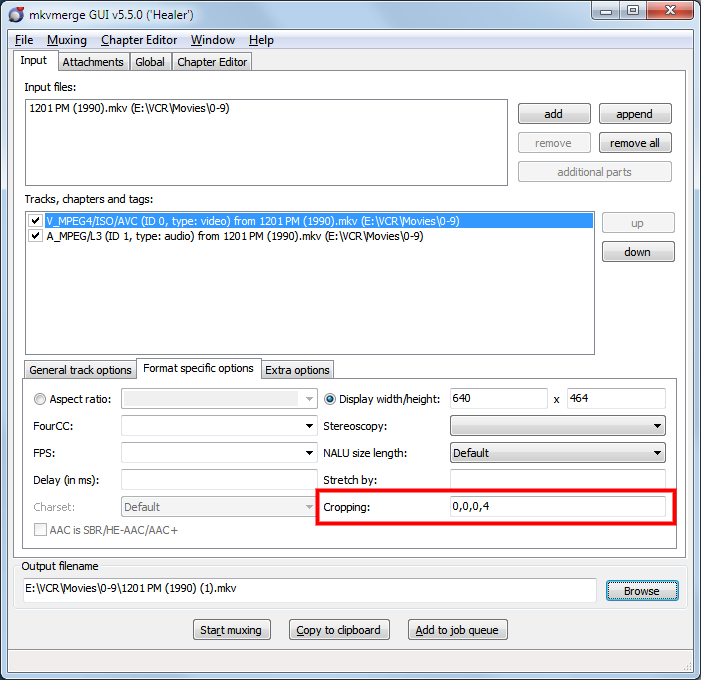Open the Extra options tab
Image resolution: width=701 pixels, height=680 pixels.
tap(297, 370)
